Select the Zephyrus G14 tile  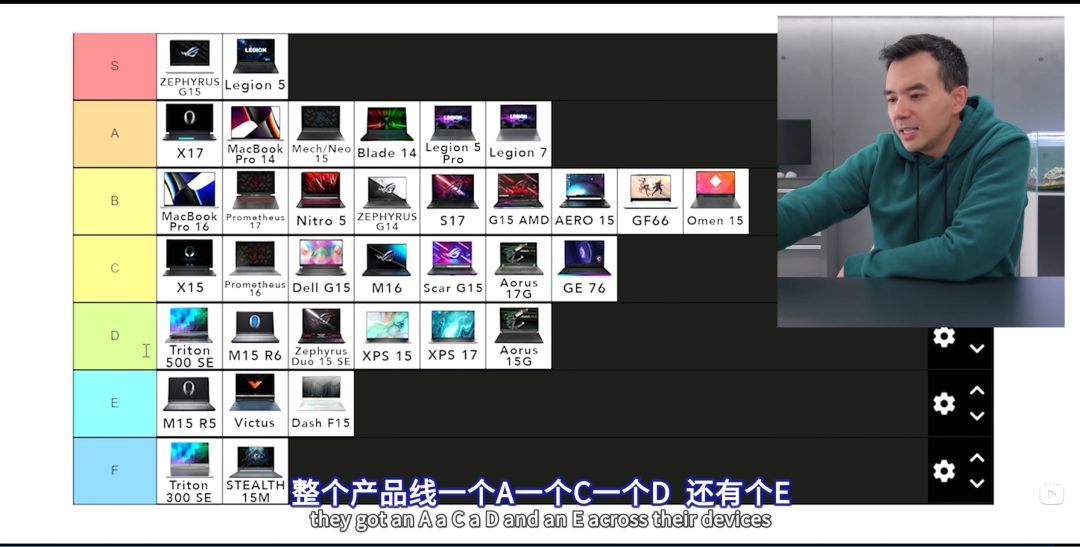pos(386,201)
